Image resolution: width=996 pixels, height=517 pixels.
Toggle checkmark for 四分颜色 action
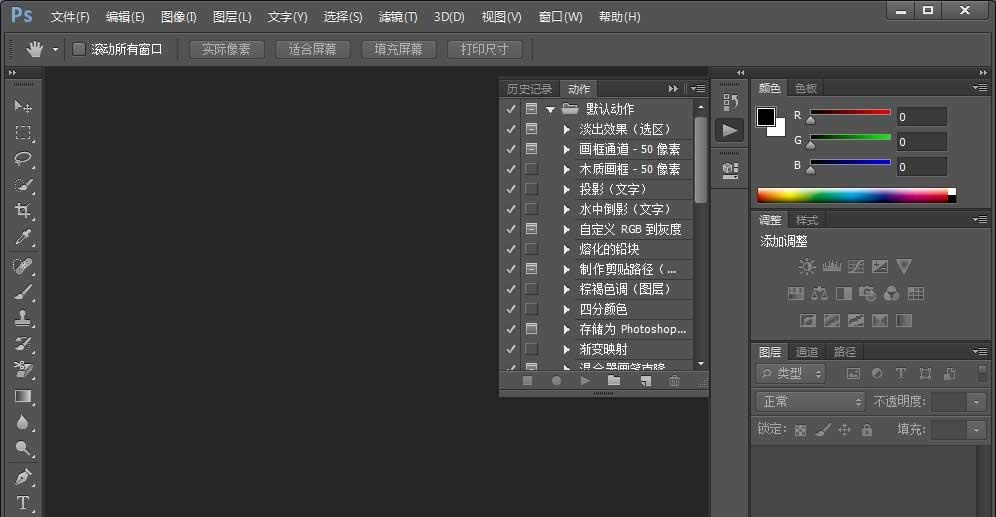tap(511, 309)
